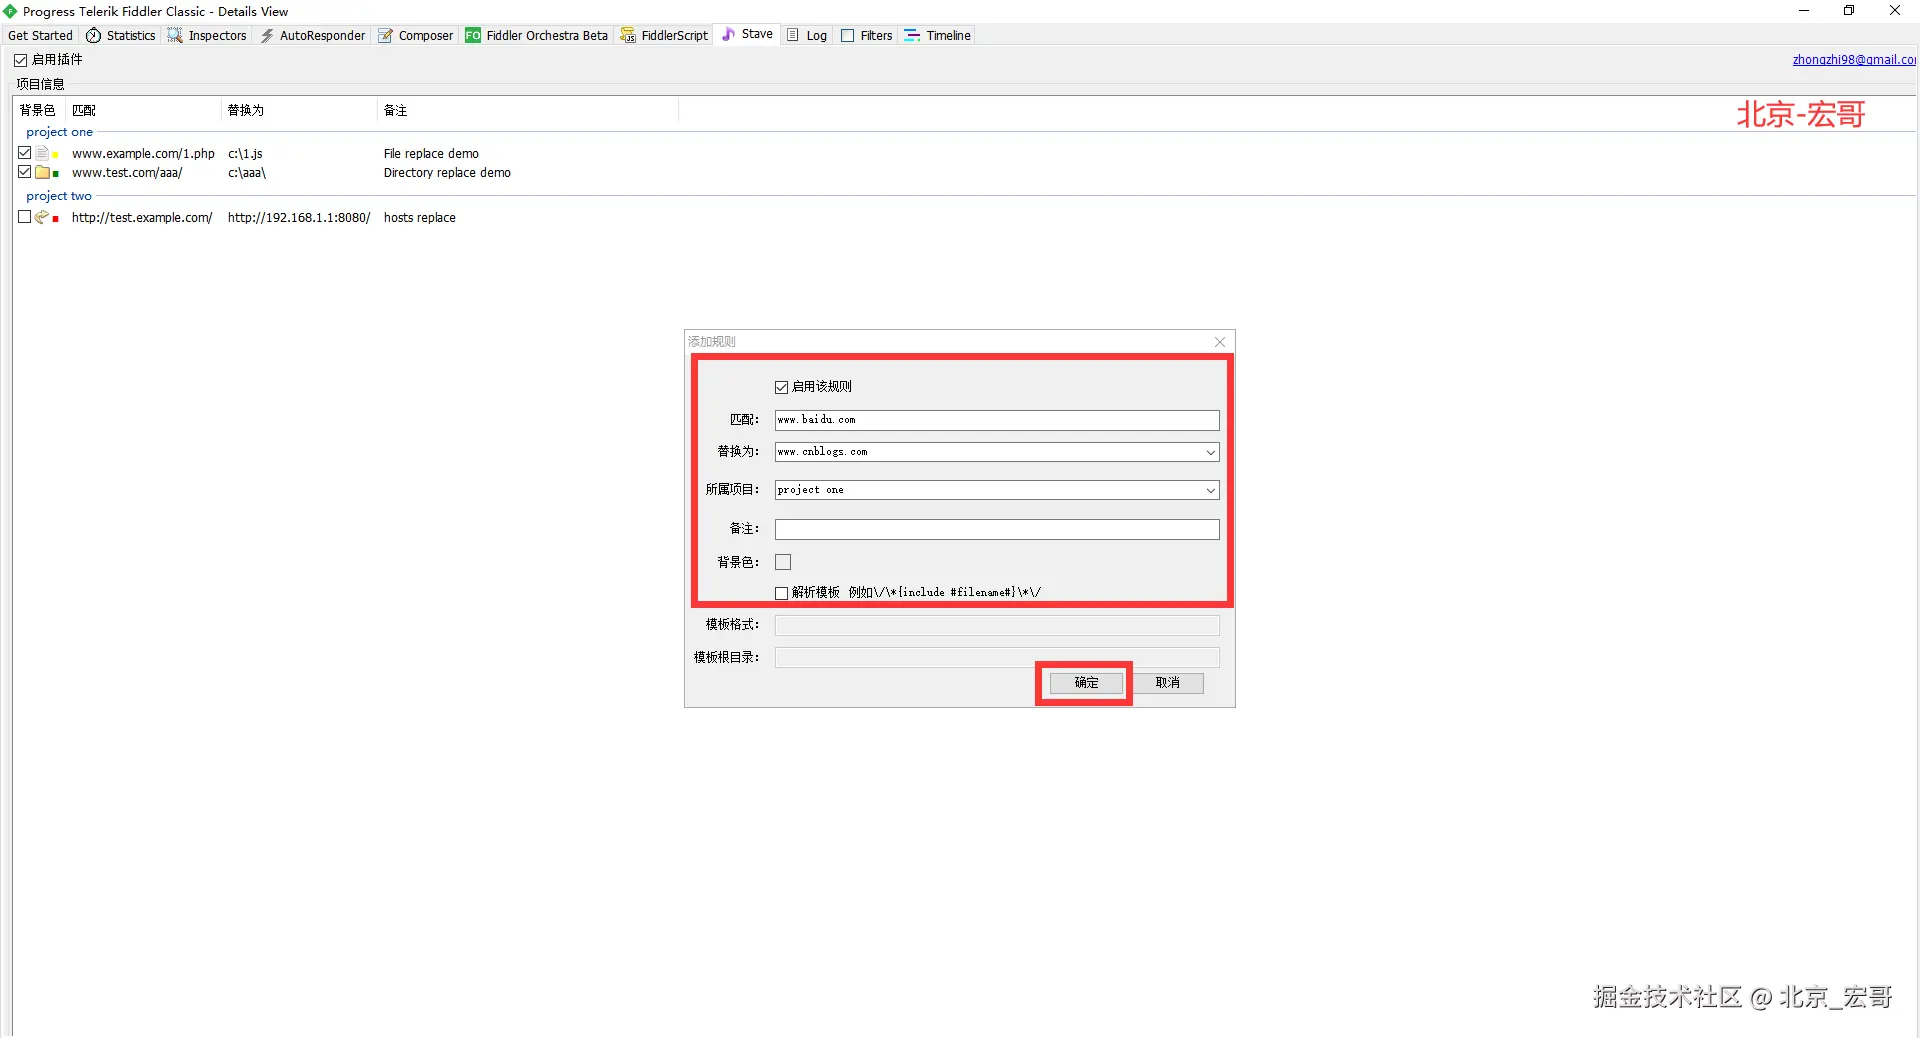The height and width of the screenshot is (1038, 1920).
Task: Click the folder icon of www.test.com/aaa/ rule
Action: (x=42, y=172)
